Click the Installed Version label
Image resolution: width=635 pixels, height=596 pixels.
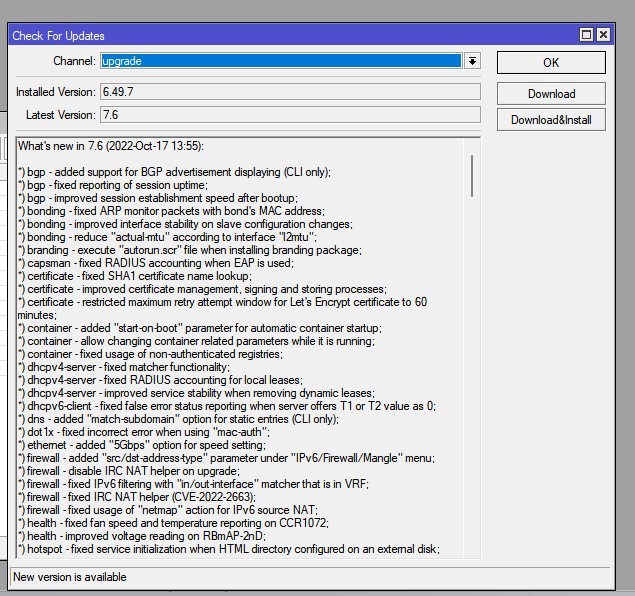[56, 92]
